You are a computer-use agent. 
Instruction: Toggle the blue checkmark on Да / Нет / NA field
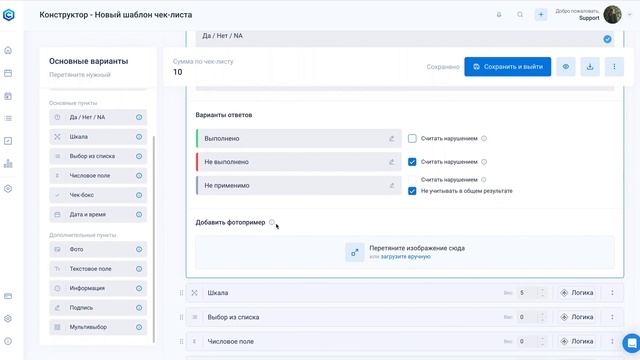point(607,39)
